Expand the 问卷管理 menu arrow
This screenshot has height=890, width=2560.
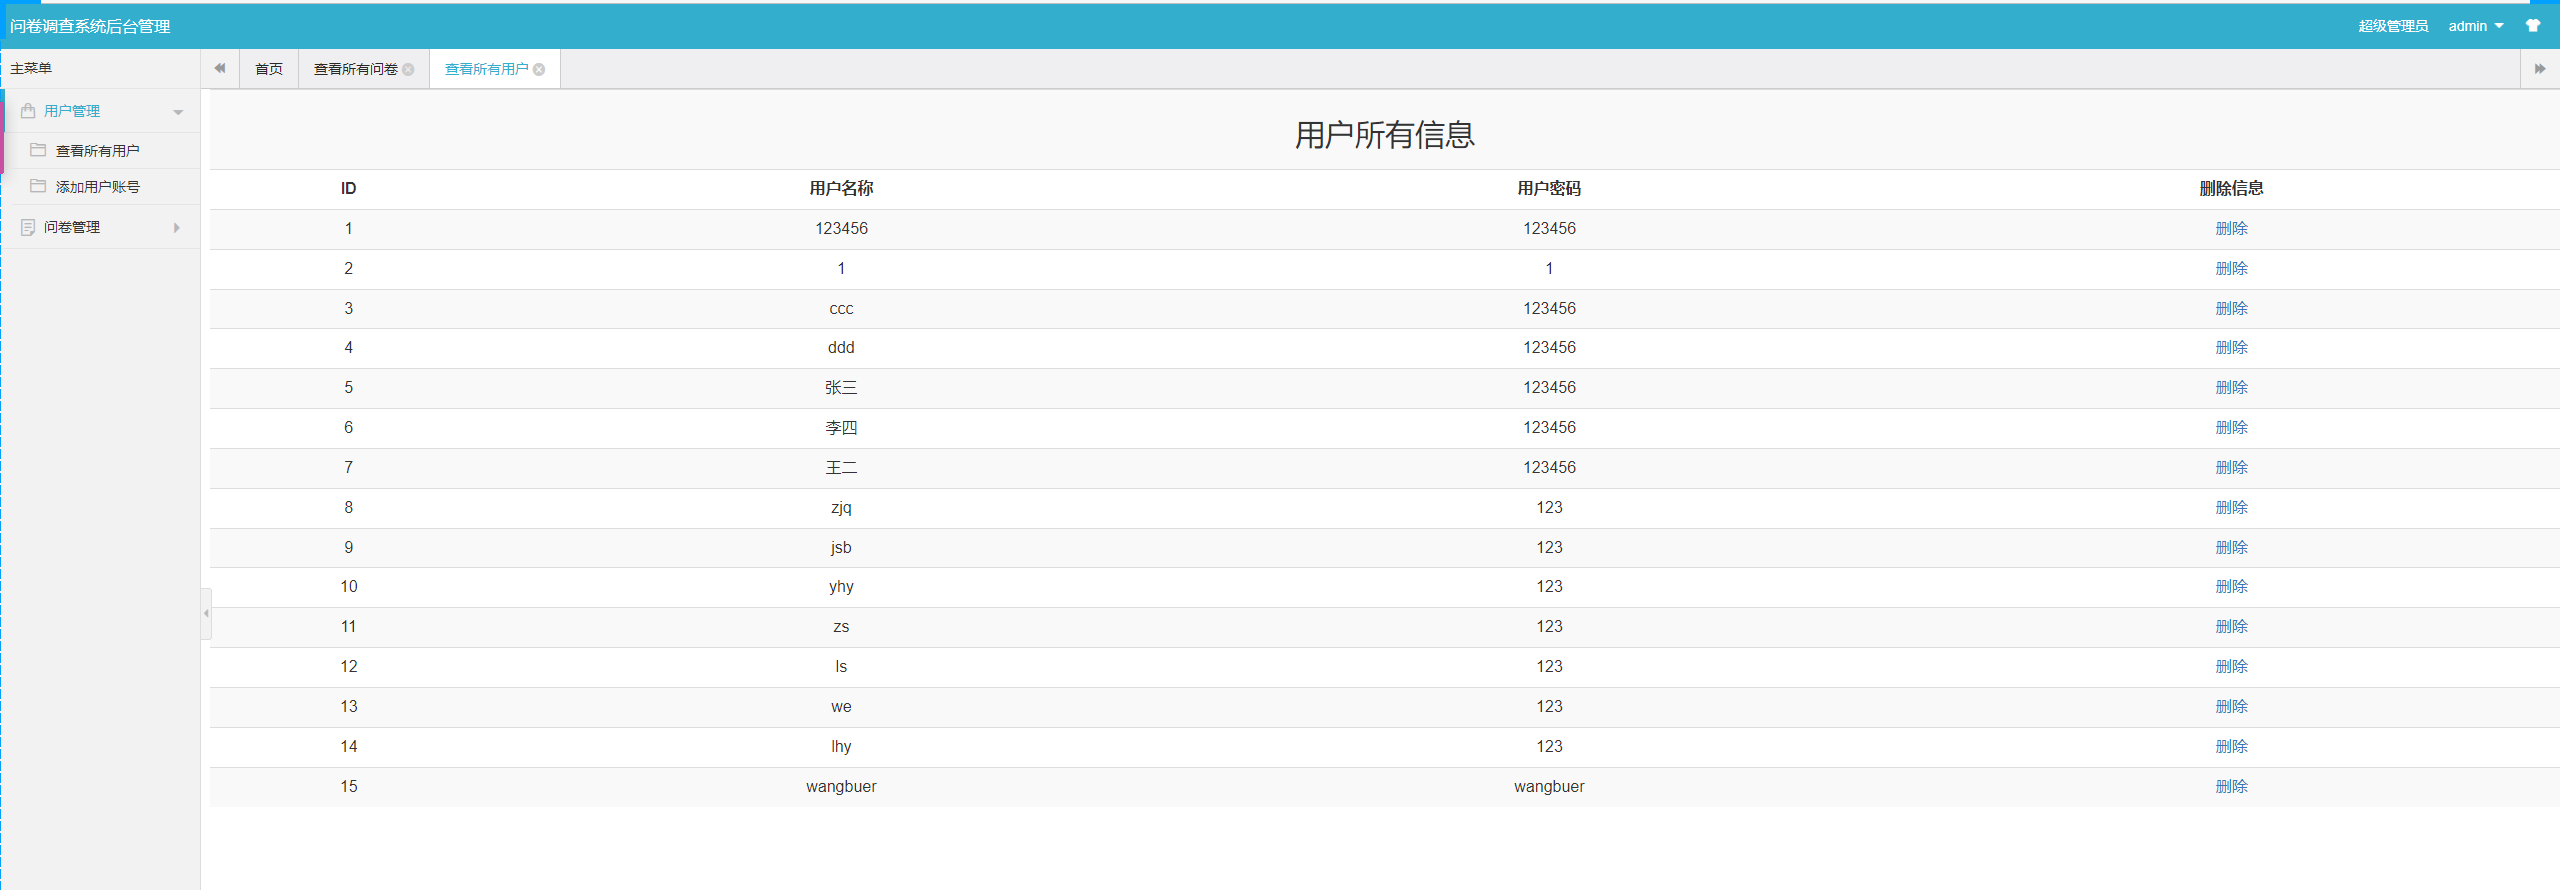(x=177, y=228)
